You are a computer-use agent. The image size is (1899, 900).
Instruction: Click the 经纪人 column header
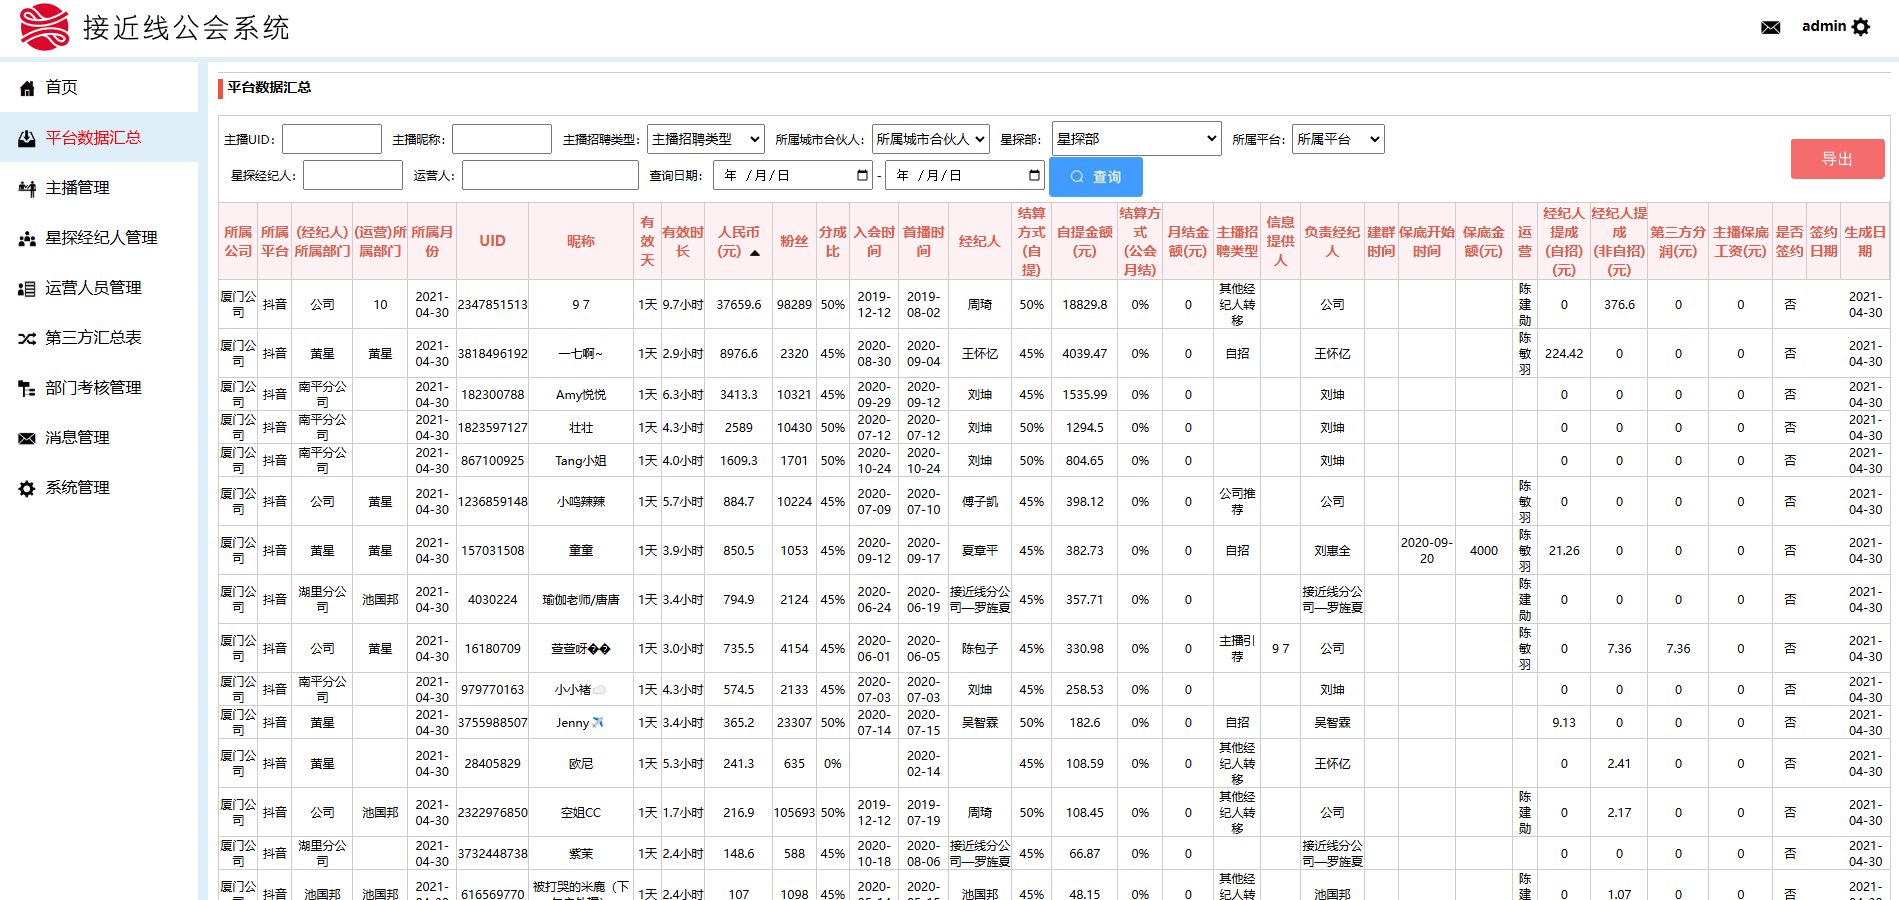click(x=980, y=241)
